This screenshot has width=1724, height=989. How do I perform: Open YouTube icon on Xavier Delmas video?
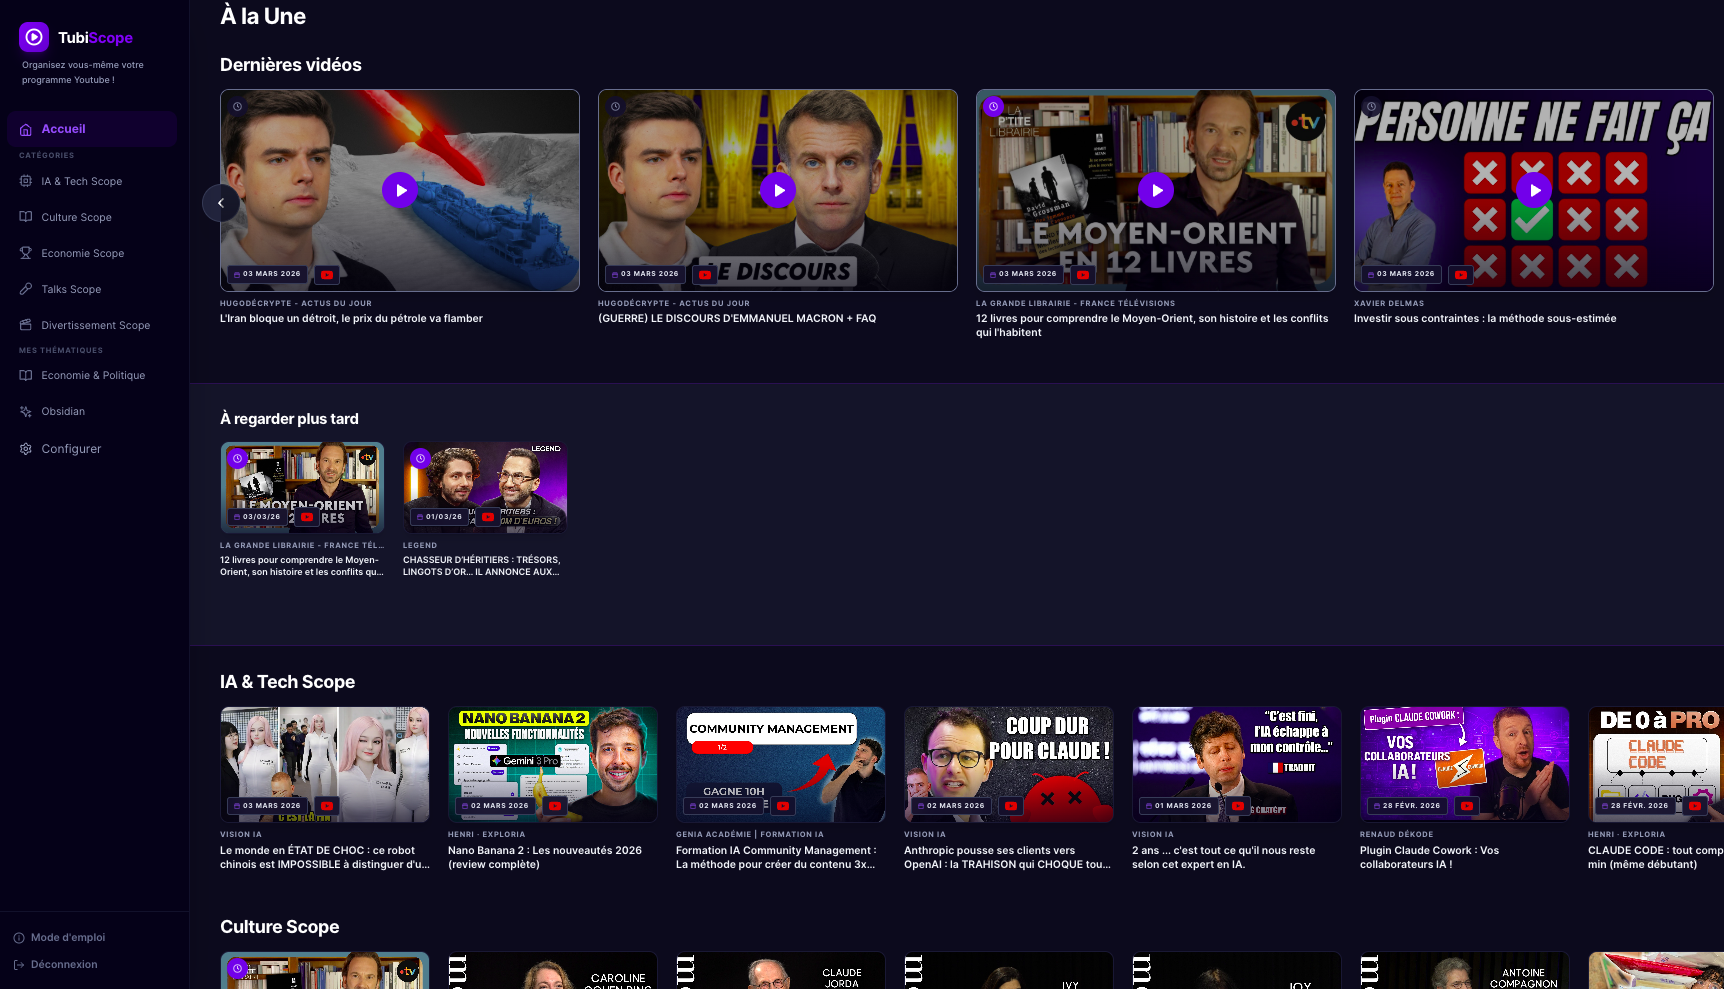point(1461,274)
